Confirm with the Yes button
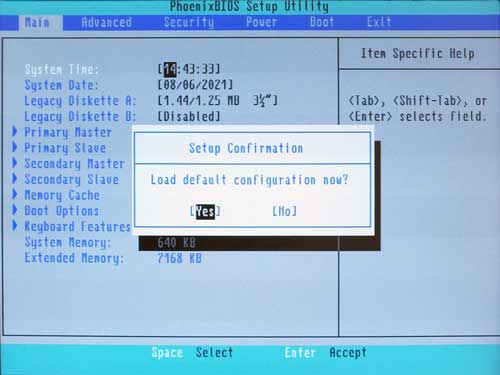Viewport: 500px width, 375px height. 205,211
